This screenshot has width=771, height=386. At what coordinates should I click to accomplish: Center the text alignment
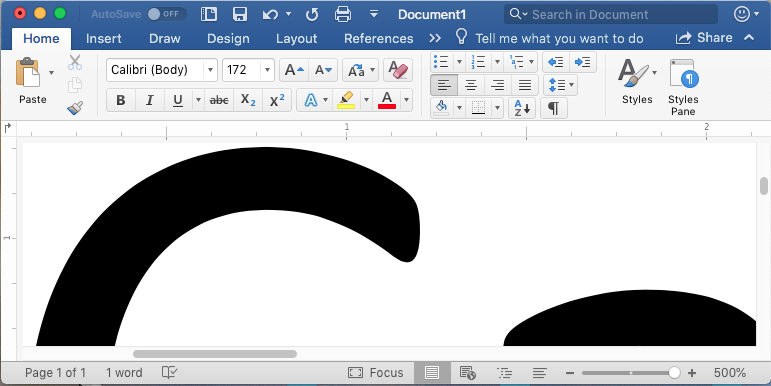pos(471,86)
